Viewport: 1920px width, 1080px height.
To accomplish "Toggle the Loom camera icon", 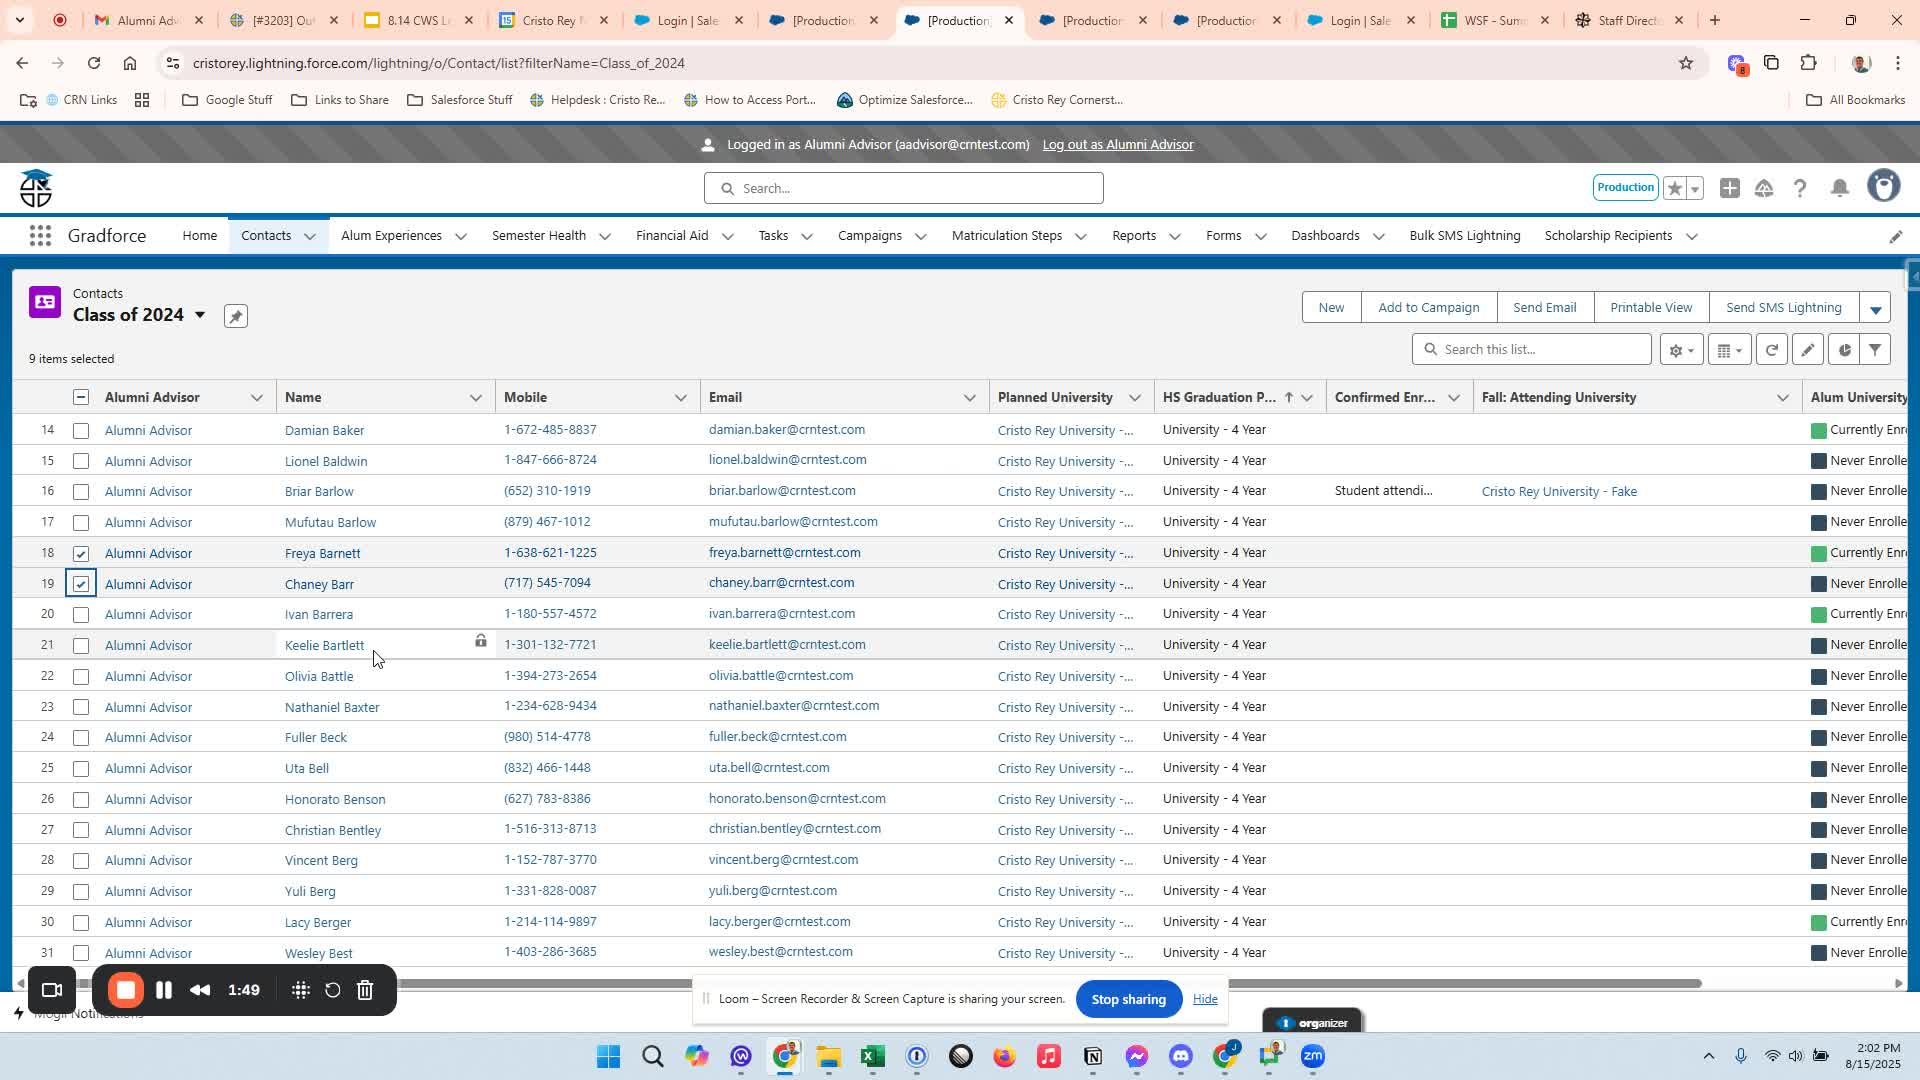I will pyautogui.click(x=52, y=990).
